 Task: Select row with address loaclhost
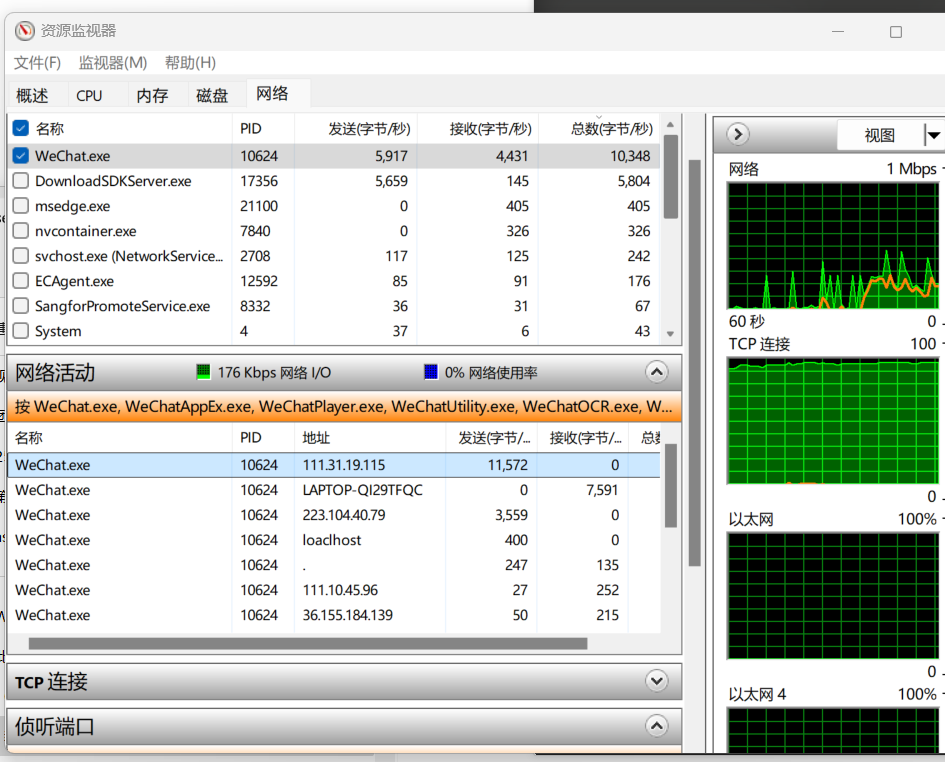(x=333, y=540)
